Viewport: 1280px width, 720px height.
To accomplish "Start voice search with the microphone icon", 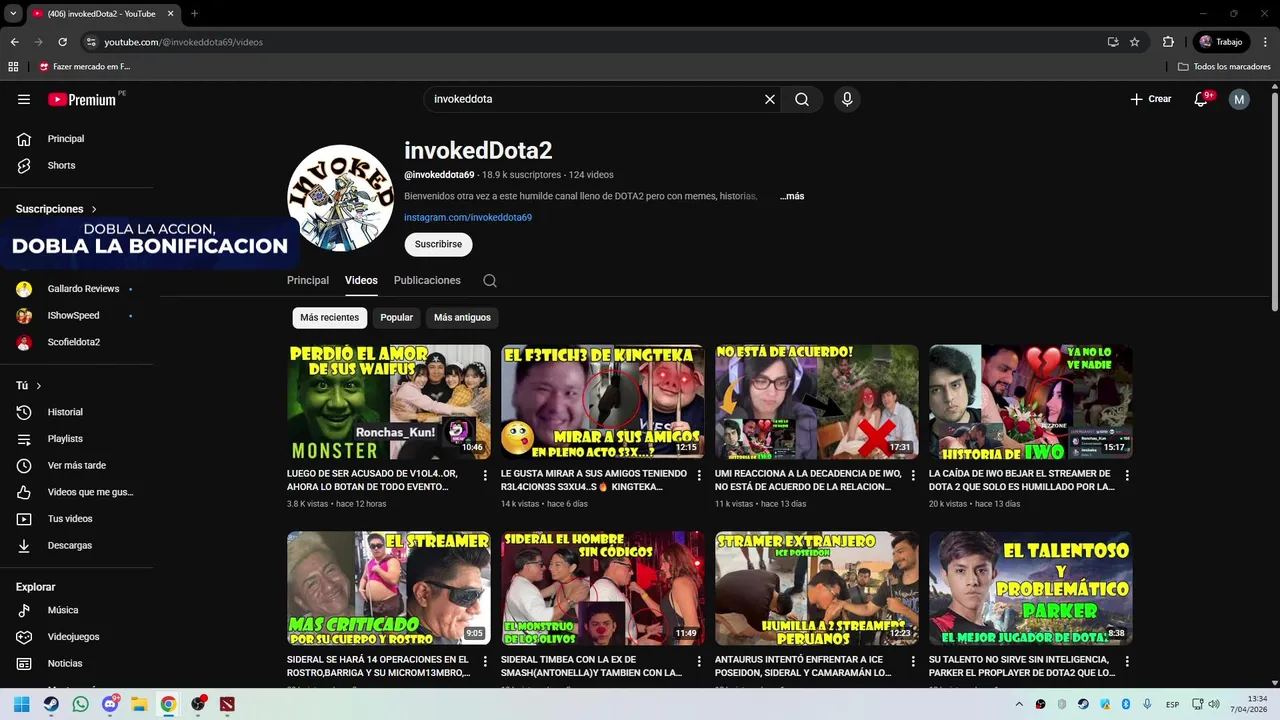I will [847, 99].
